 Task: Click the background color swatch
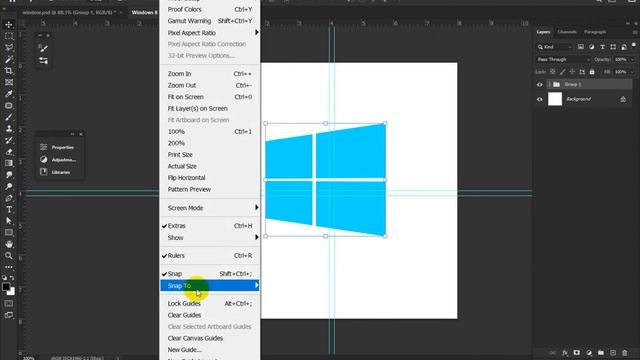point(12,292)
